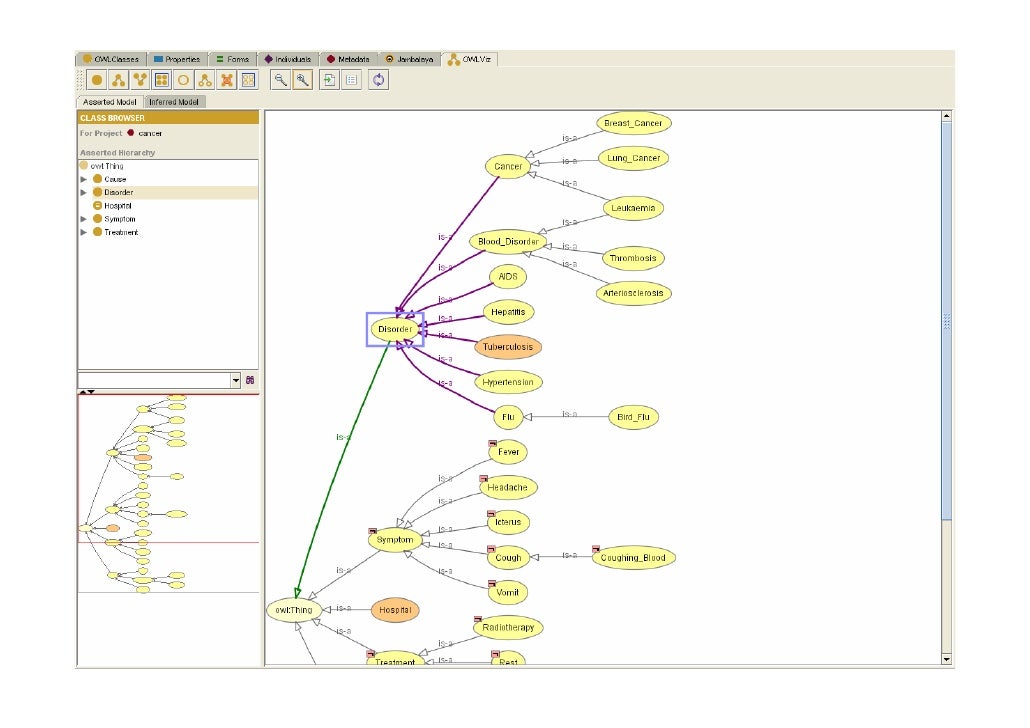Select owl:Thing in the asserted hierarchy
This screenshot has height=728, width=1030.
[106, 166]
